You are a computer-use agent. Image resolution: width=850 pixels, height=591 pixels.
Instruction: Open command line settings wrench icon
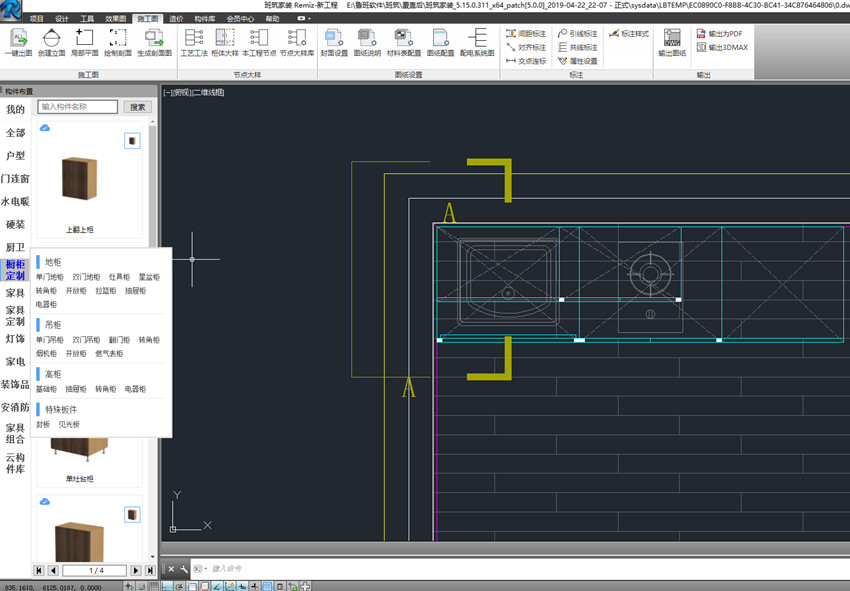coord(184,569)
